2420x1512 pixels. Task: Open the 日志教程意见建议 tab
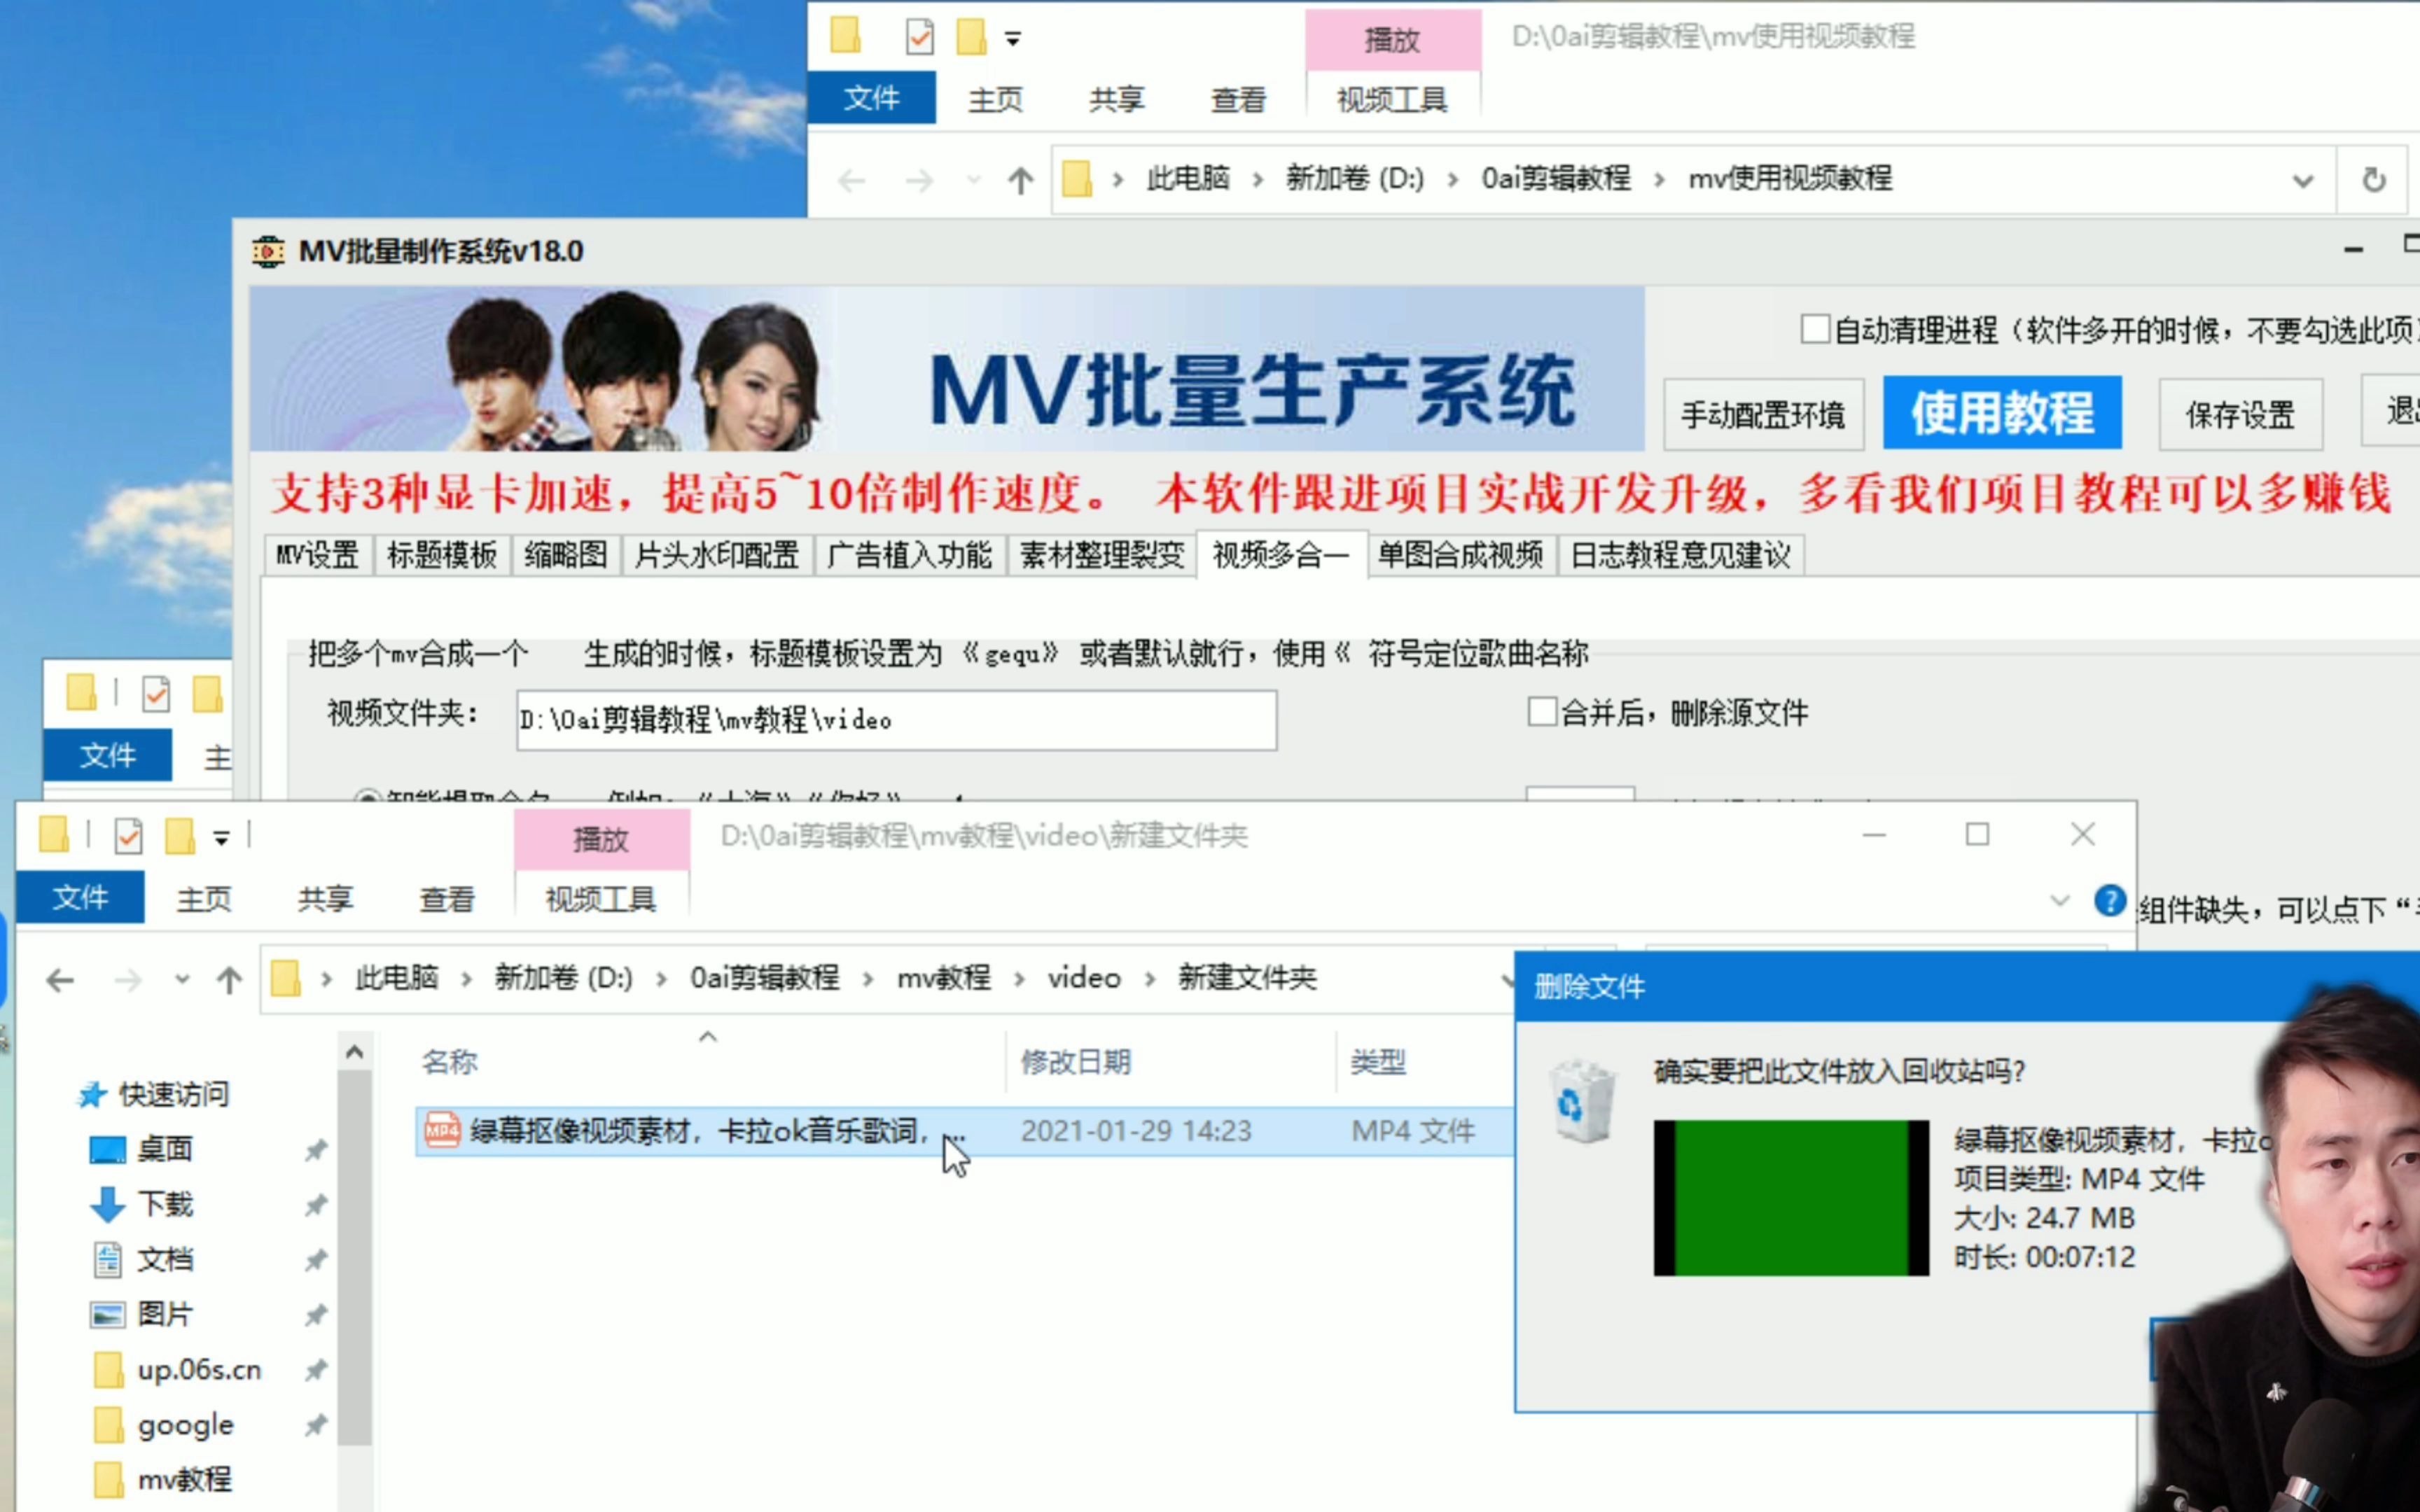(x=1680, y=555)
